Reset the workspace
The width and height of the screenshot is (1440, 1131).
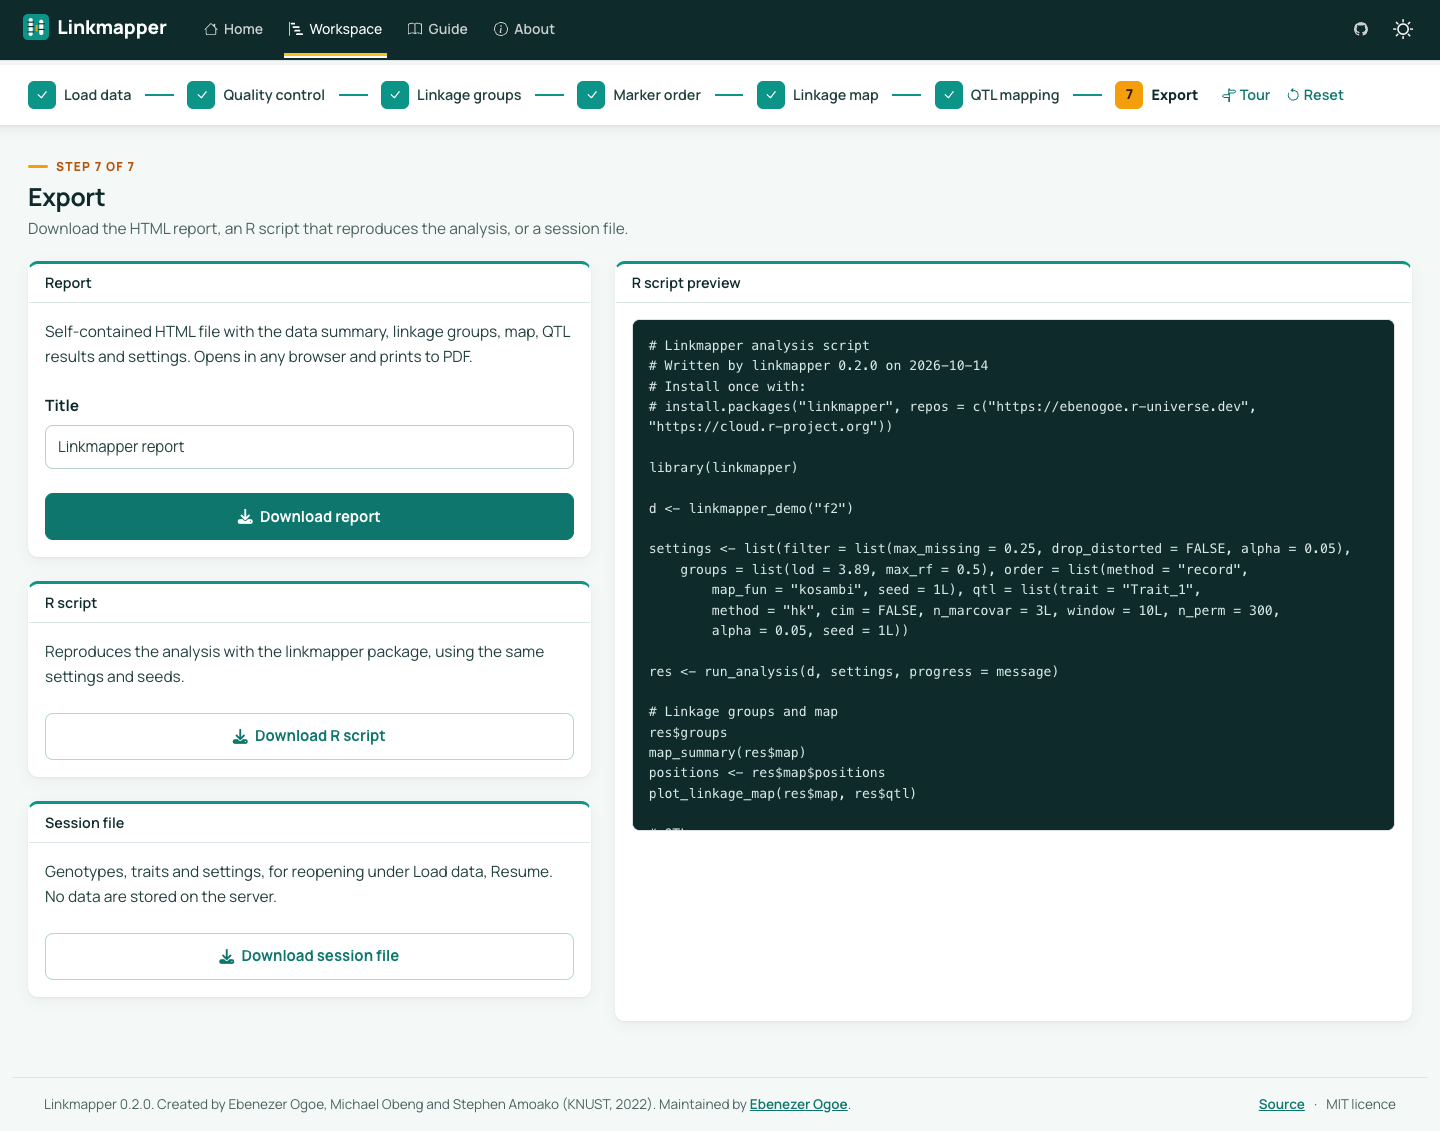click(x=1315, y=95)
